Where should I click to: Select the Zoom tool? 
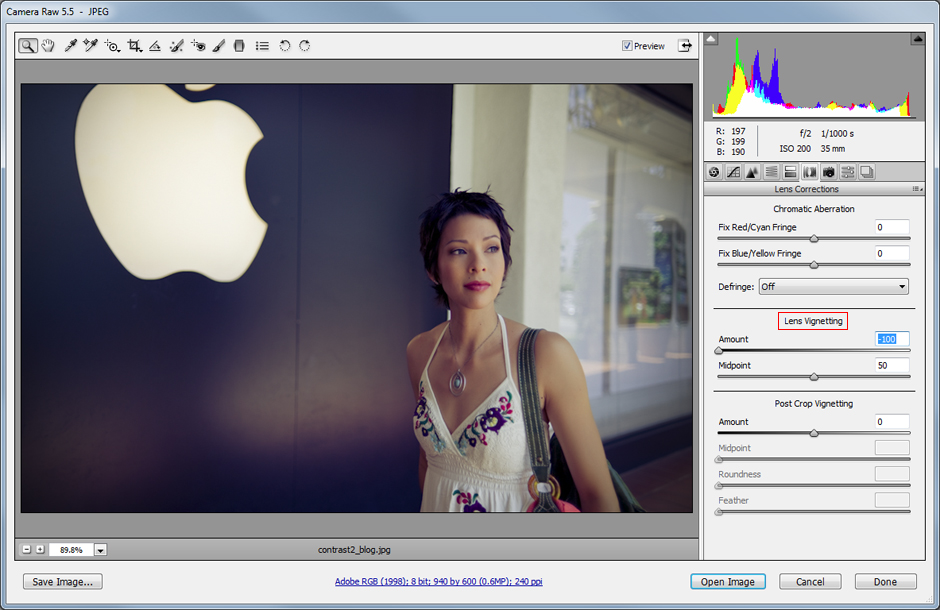(x=28, y=46)
